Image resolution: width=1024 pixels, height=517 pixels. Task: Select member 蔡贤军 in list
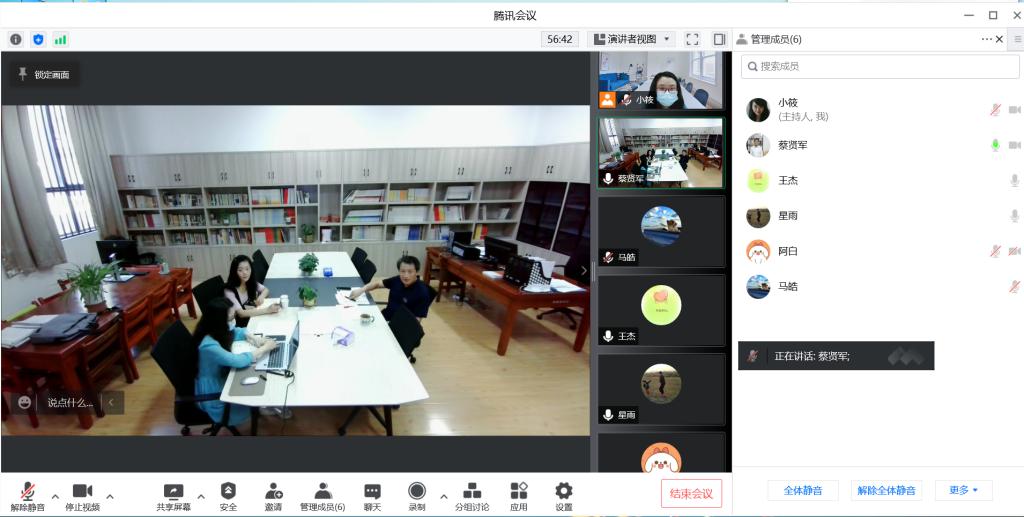point(793,145)
